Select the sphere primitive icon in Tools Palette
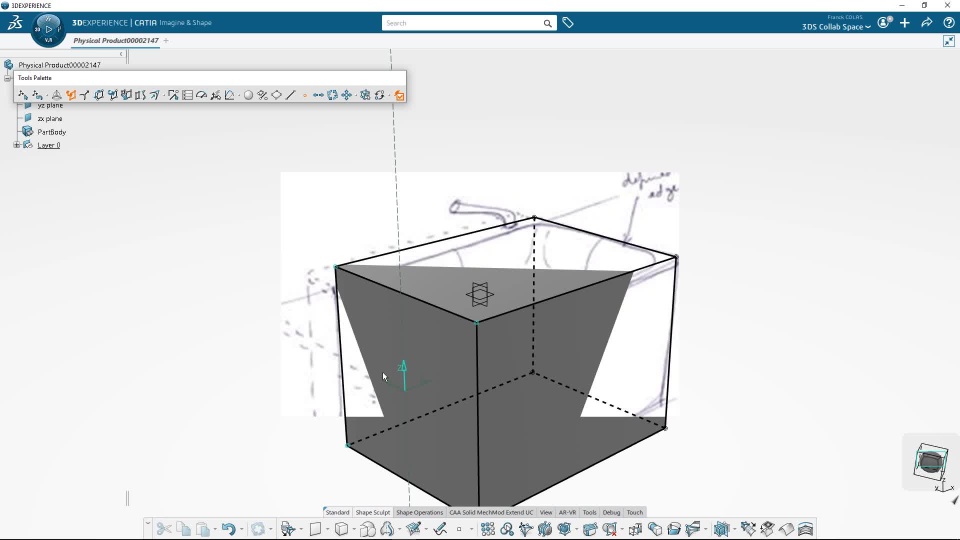This screenshot has height=540, width=960. (248, 95)
